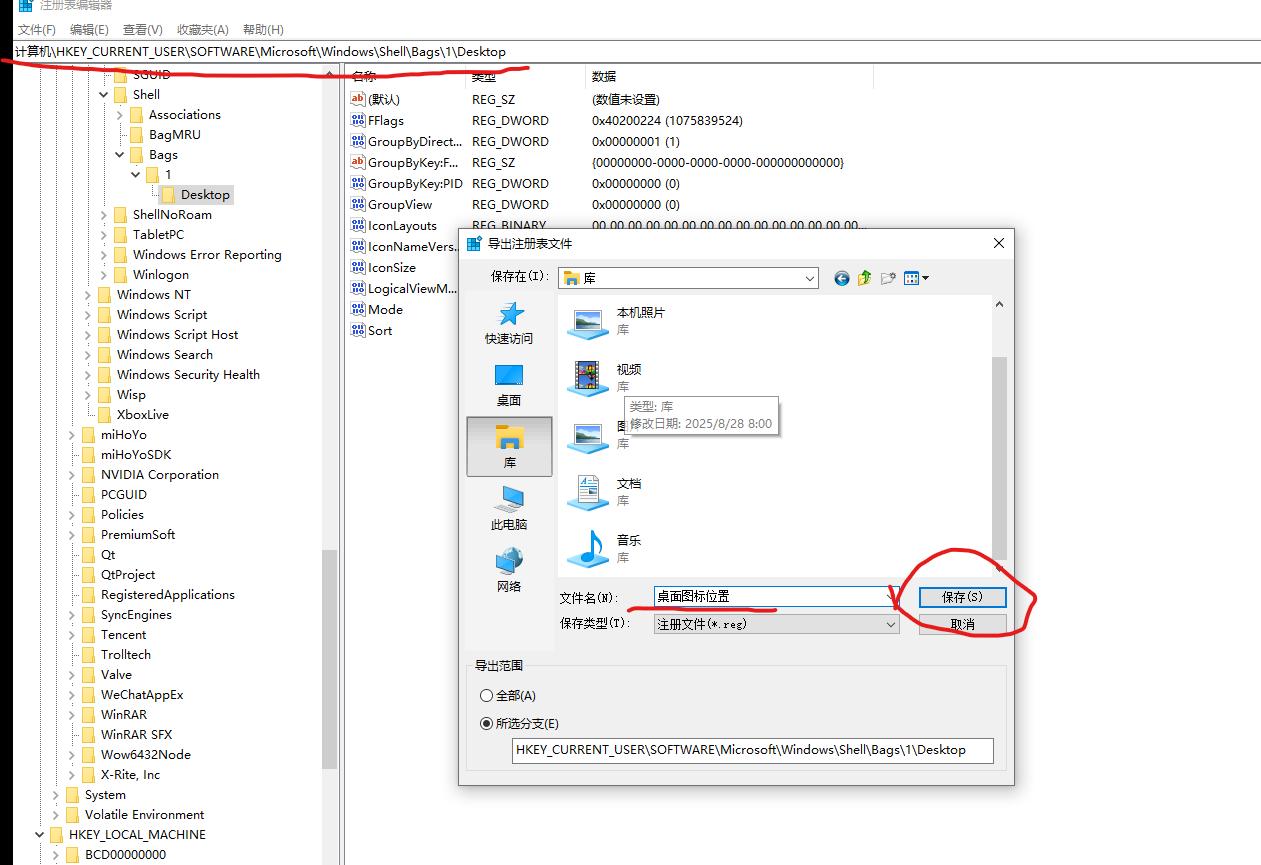This screenshot has height=865, width=1261.
Task: Select the (默认) registry value
Action: click(x=384, y=99)
